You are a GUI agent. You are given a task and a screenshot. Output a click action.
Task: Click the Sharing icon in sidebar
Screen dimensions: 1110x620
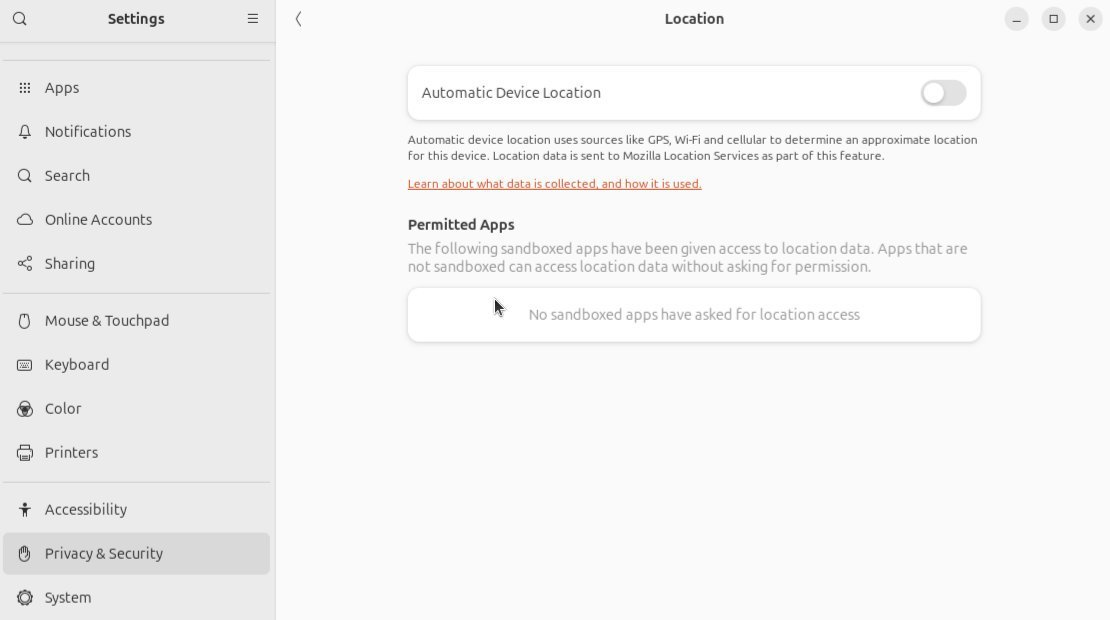pyautogui.click(x=25, y=264)
